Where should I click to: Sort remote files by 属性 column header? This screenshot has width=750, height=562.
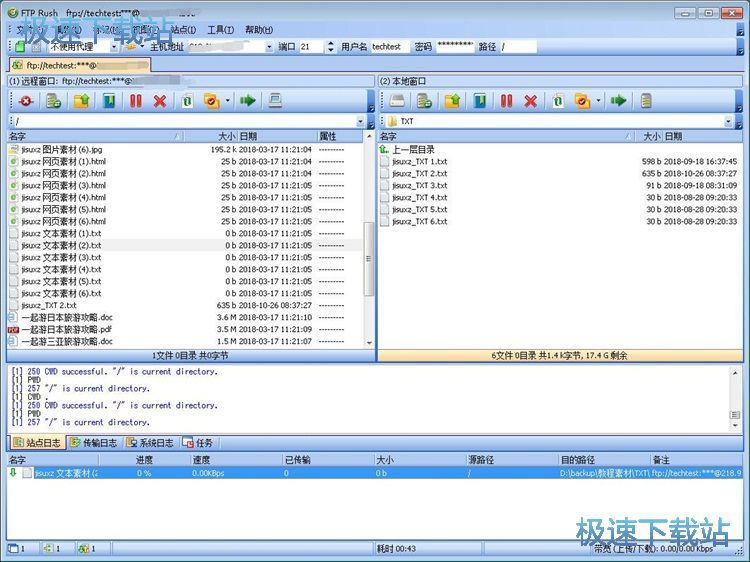tap(340, 136)
